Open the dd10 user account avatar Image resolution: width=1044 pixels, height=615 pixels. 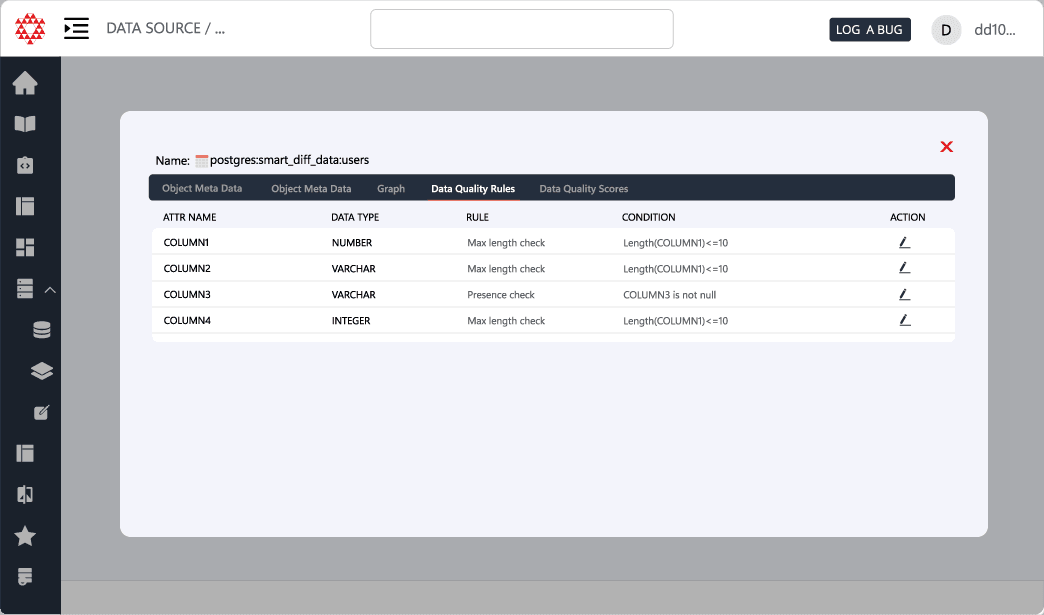[x=945, y=29]
